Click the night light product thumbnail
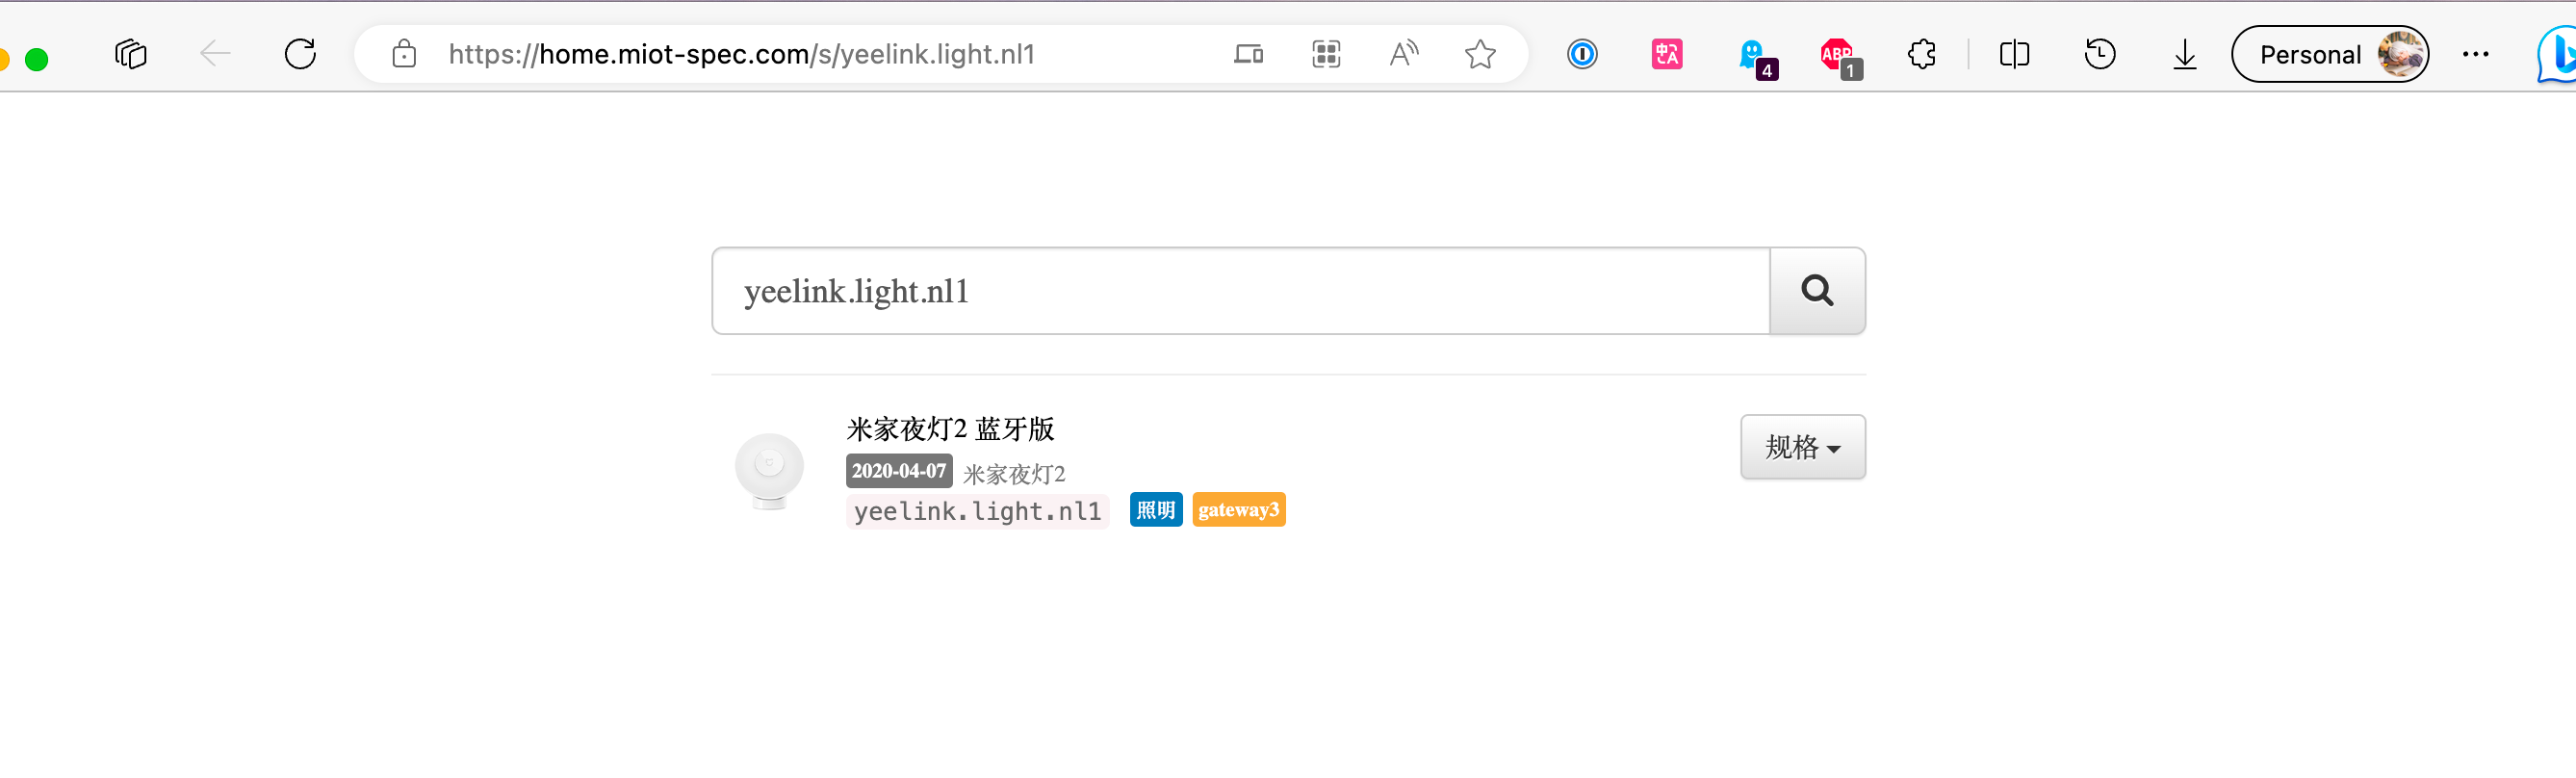The image size is (2576, 778). click(x=769, y=469)
